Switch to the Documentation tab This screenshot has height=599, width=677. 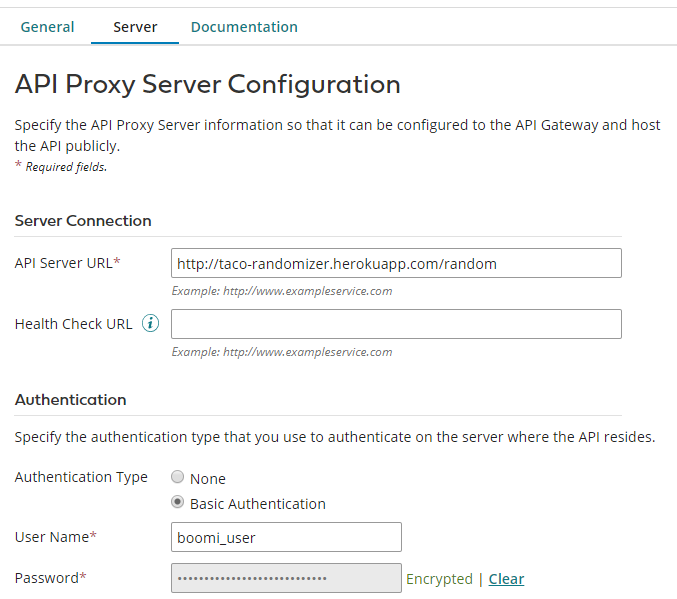[244, 27]
